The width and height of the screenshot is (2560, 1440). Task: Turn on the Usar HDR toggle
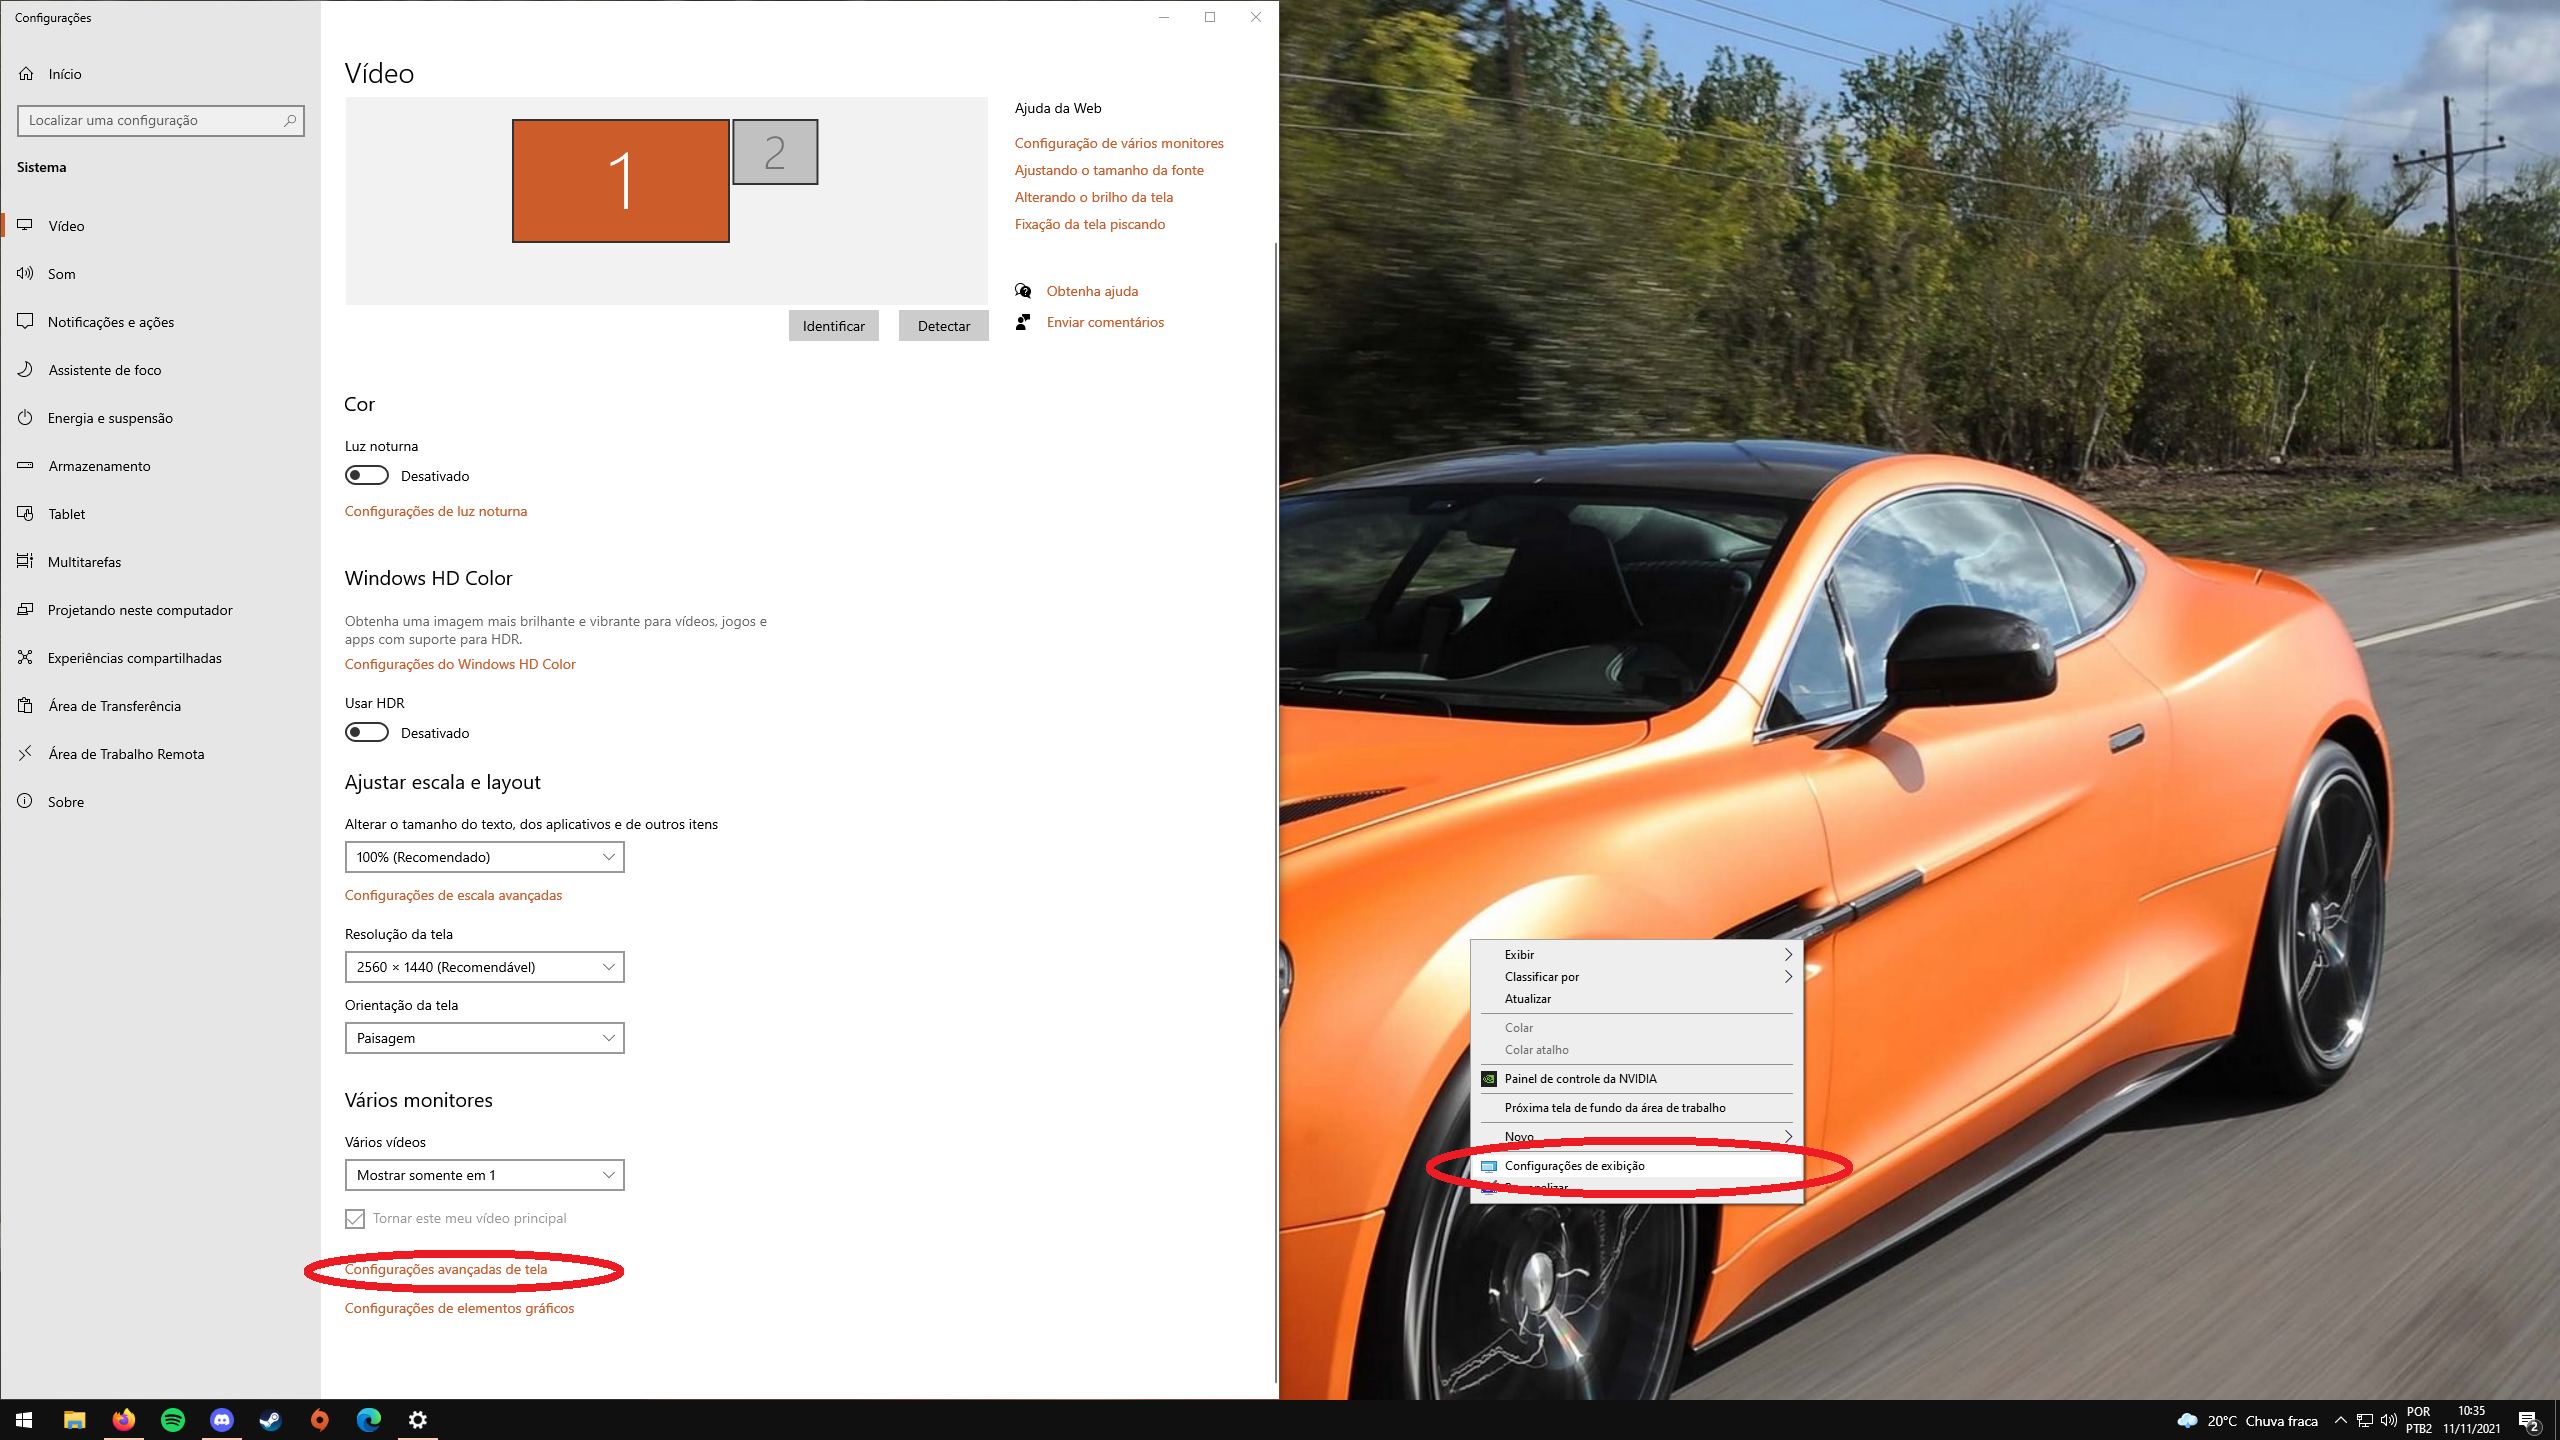tap(367, 732)
